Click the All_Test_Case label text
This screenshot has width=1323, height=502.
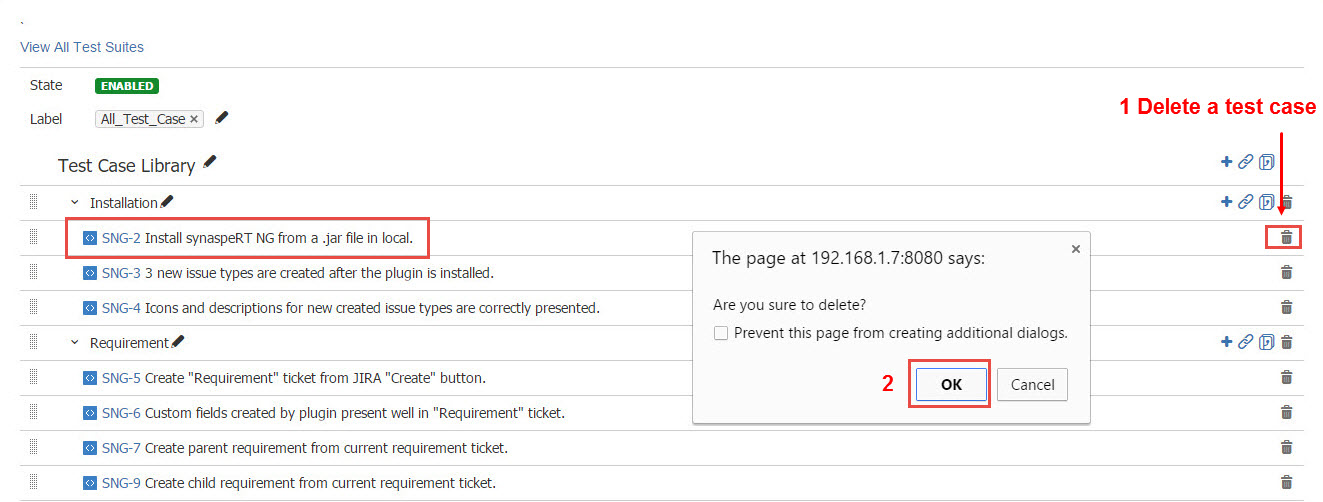[x=143, y=119]
